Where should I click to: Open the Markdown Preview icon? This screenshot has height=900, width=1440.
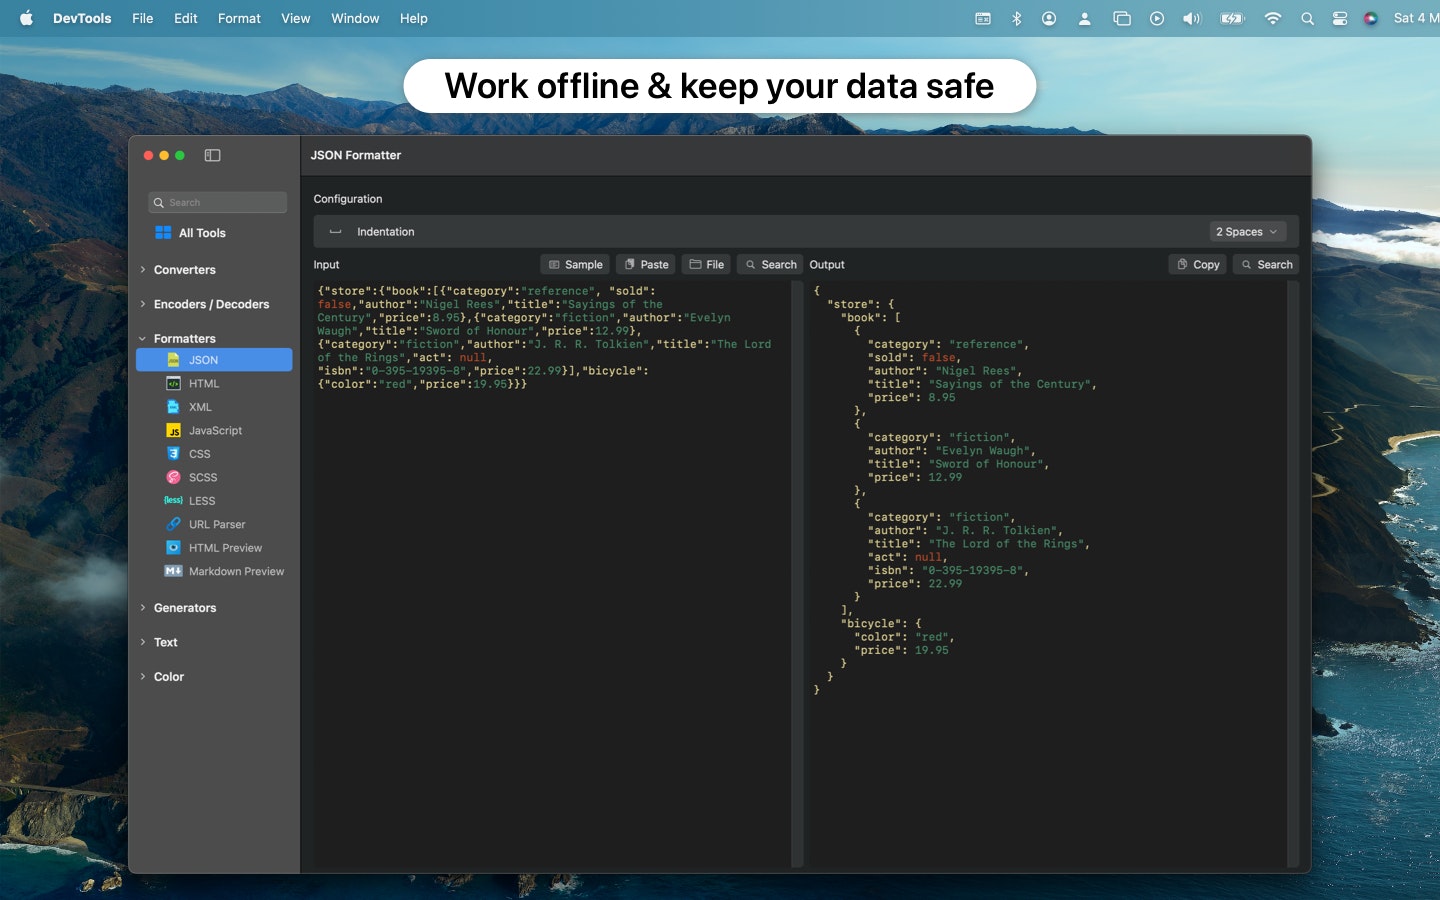pos(173,571)
